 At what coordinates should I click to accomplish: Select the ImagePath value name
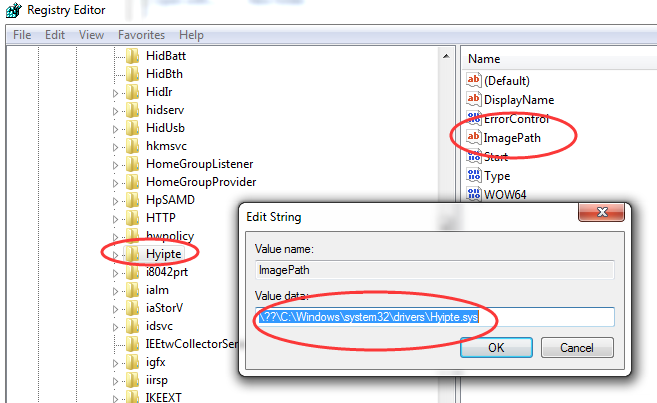(x=512, y=138)
